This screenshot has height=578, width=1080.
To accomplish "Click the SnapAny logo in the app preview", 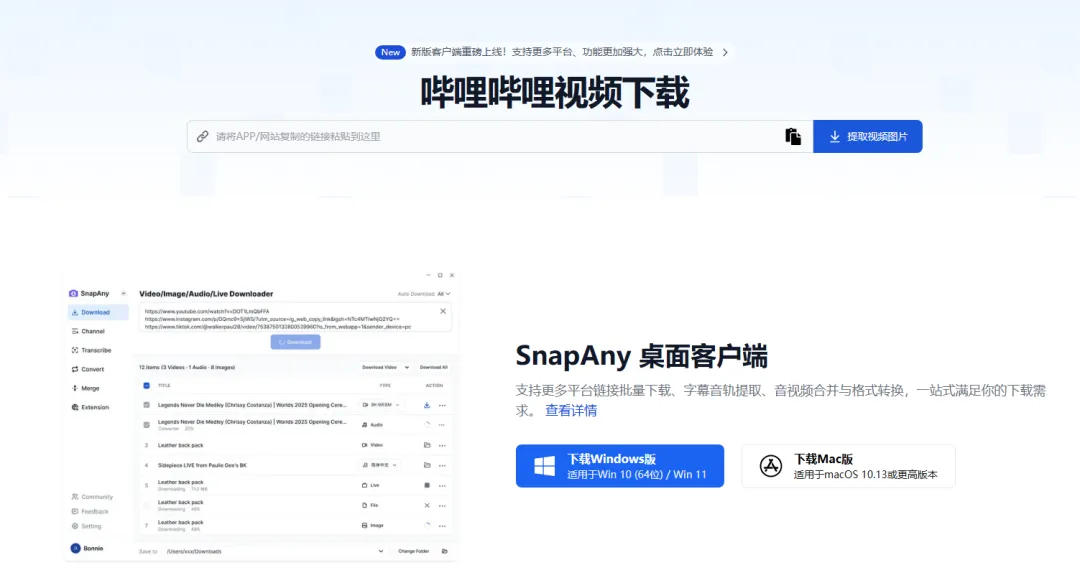I will pos(73,293).
